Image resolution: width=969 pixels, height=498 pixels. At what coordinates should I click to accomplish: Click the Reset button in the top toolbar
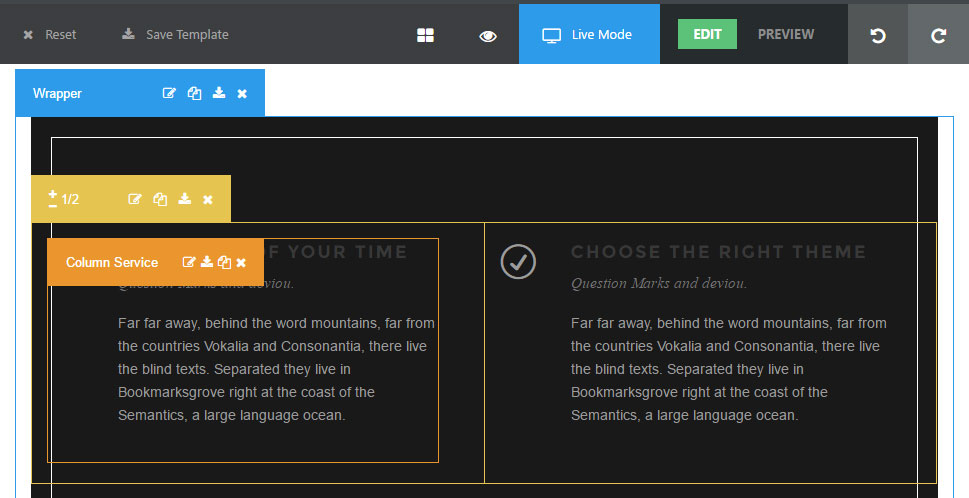pyautogui.click(x=49, y=35)
